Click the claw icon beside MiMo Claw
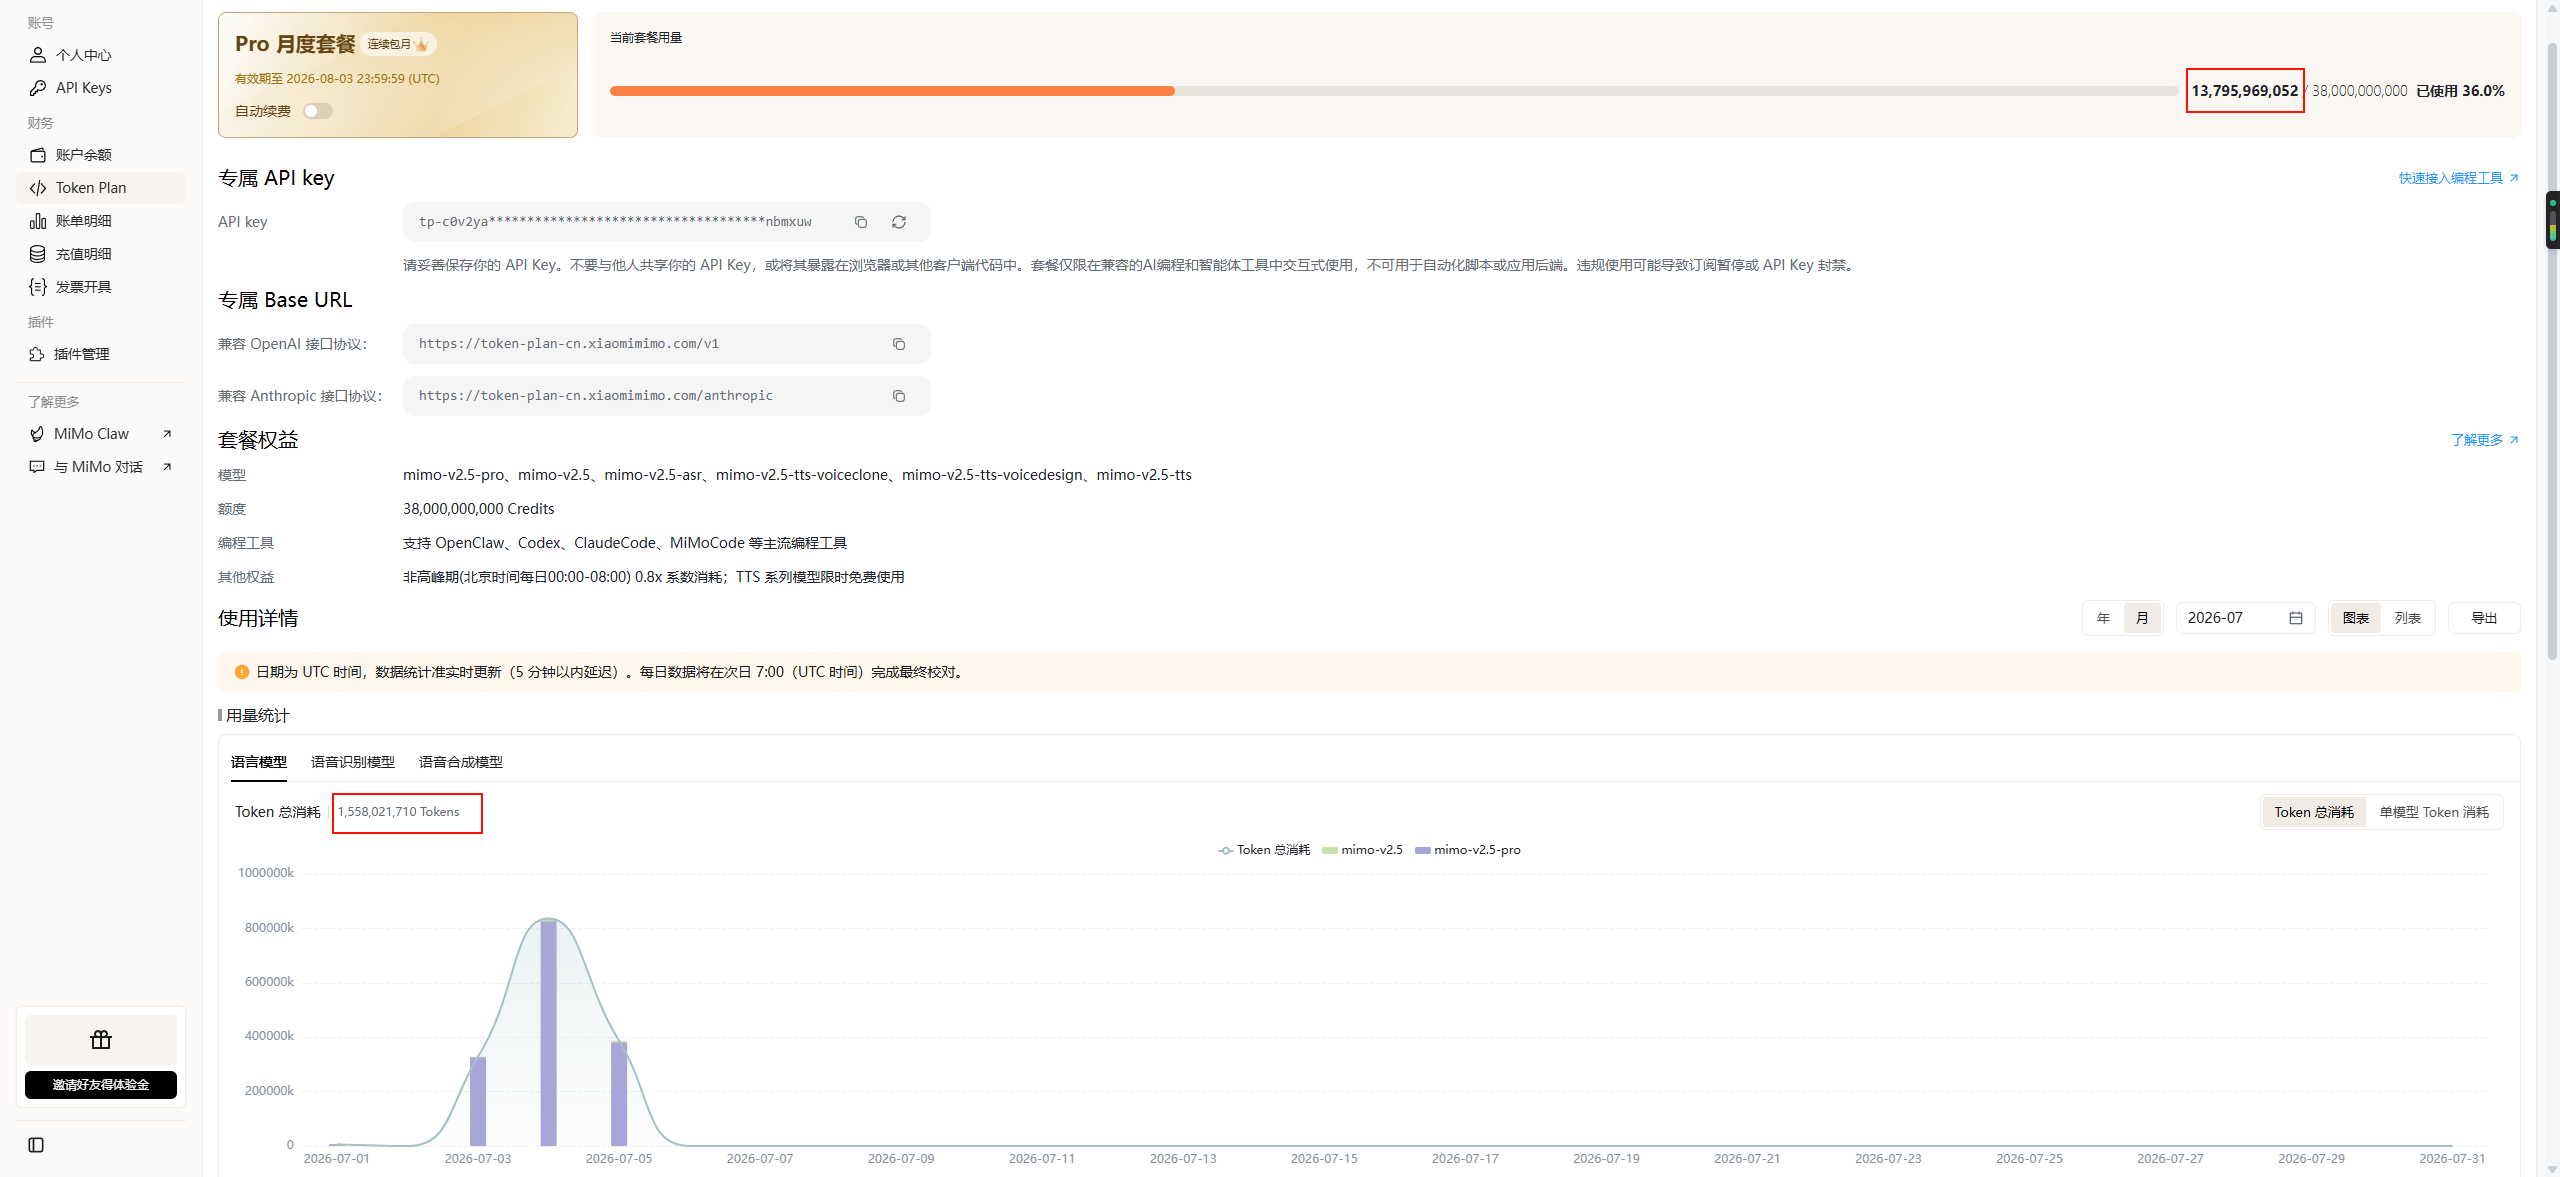Viewport: 2560px width, 1177px height. pyautogui.click(x=37, y=434)
